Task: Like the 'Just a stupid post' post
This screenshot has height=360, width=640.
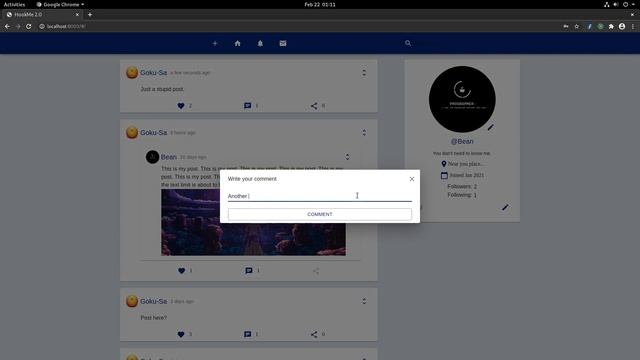Action: click(x=181, y=106)
